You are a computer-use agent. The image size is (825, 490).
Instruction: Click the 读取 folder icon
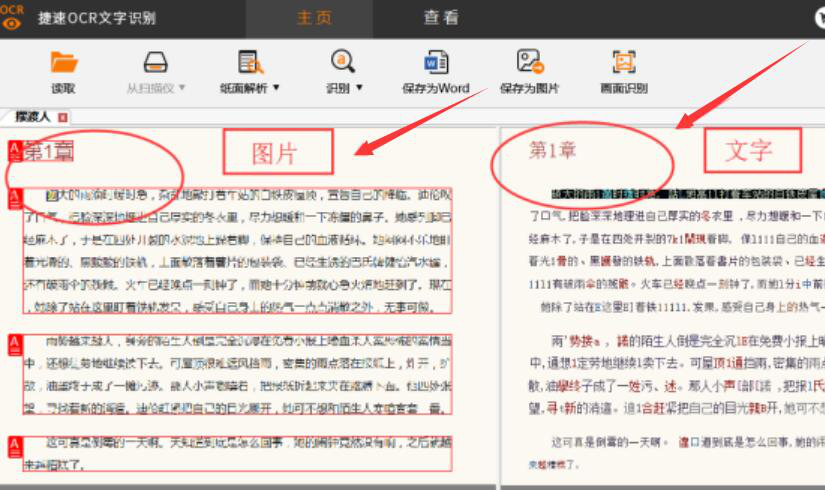(63, 62)
